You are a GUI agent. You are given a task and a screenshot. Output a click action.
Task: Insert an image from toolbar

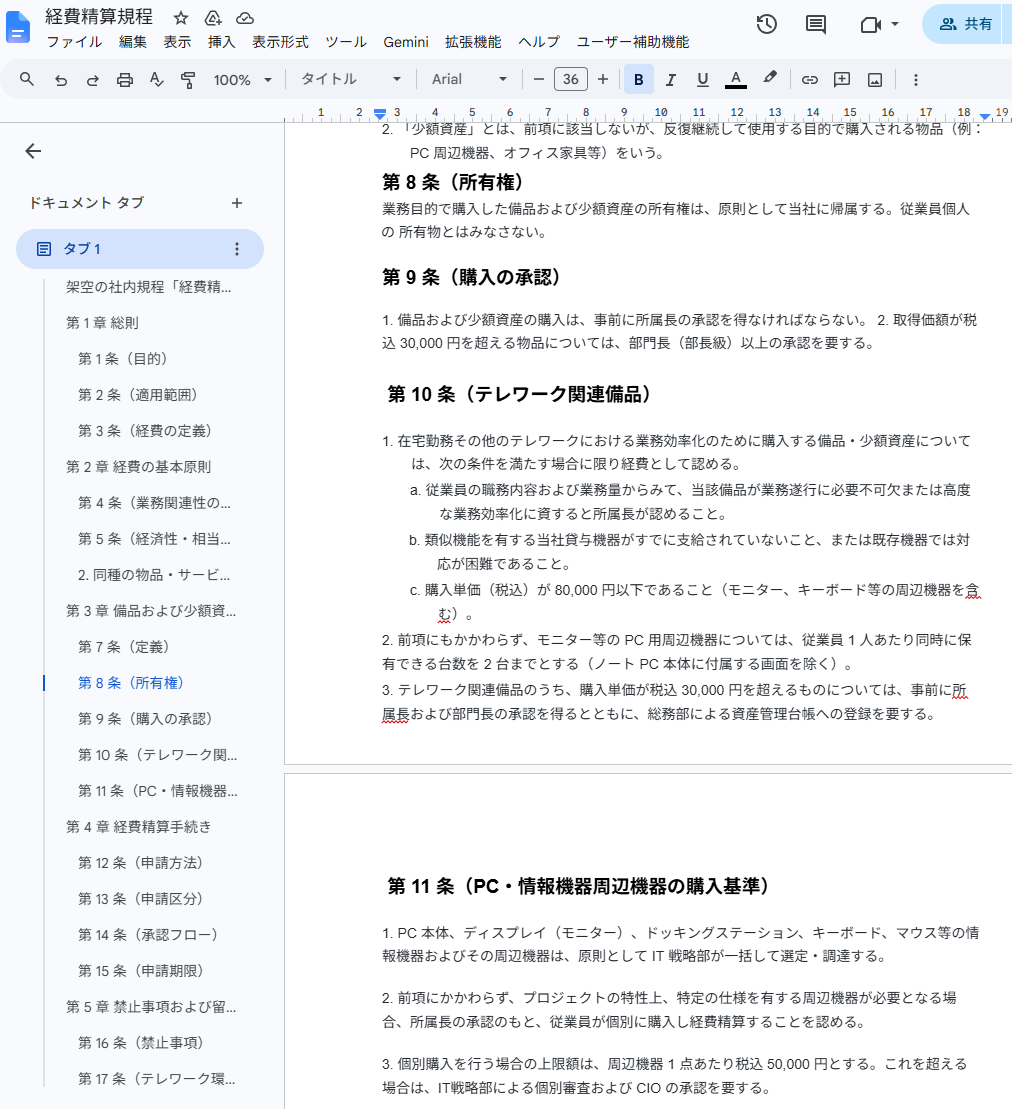[875, 80]
